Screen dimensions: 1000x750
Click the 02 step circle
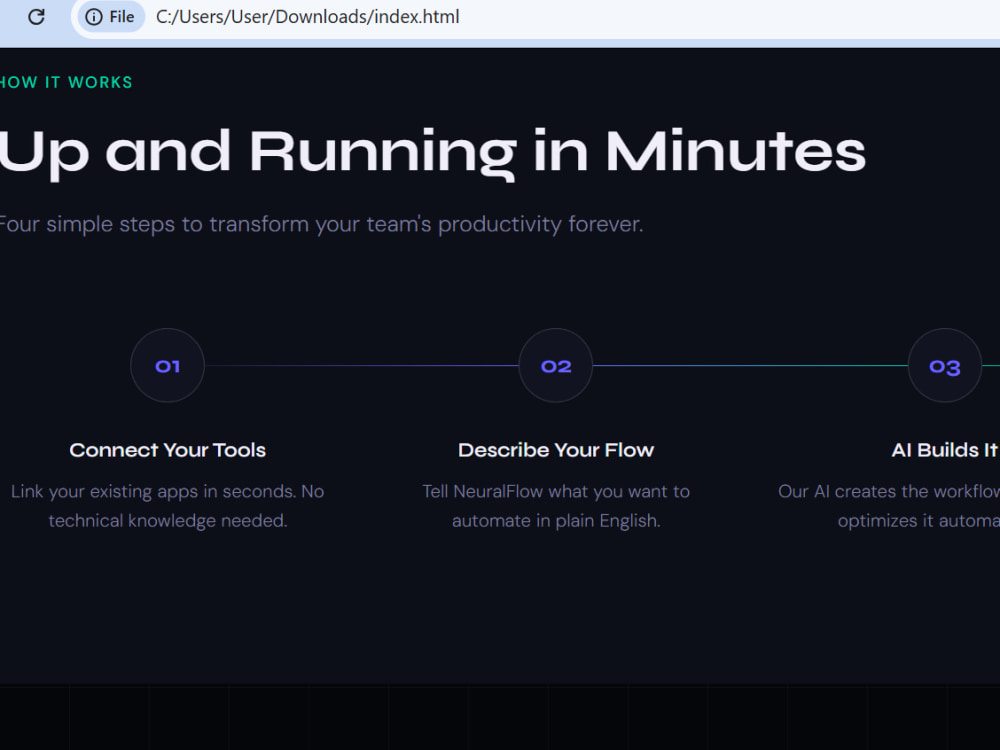coord(555,365)
